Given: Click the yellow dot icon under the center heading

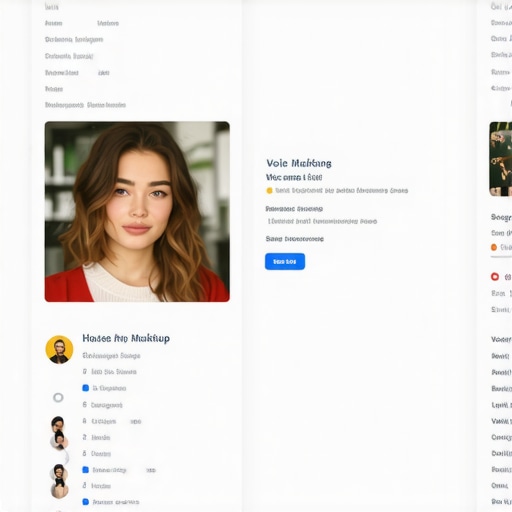Looking at the screenshot, I should pos(269,191).
